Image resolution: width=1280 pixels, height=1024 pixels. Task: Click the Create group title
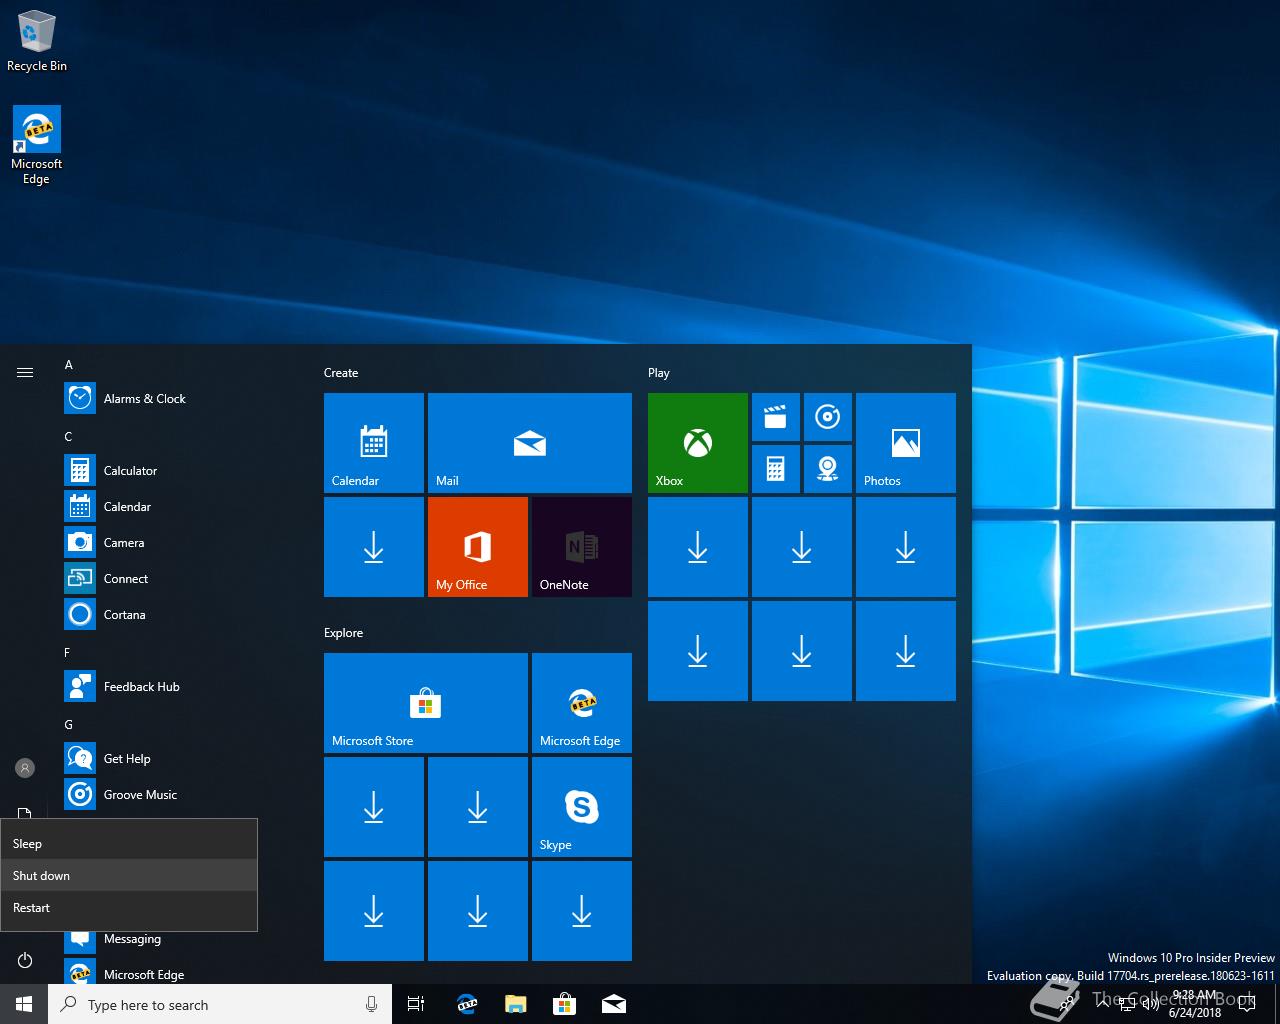(341, 373)
